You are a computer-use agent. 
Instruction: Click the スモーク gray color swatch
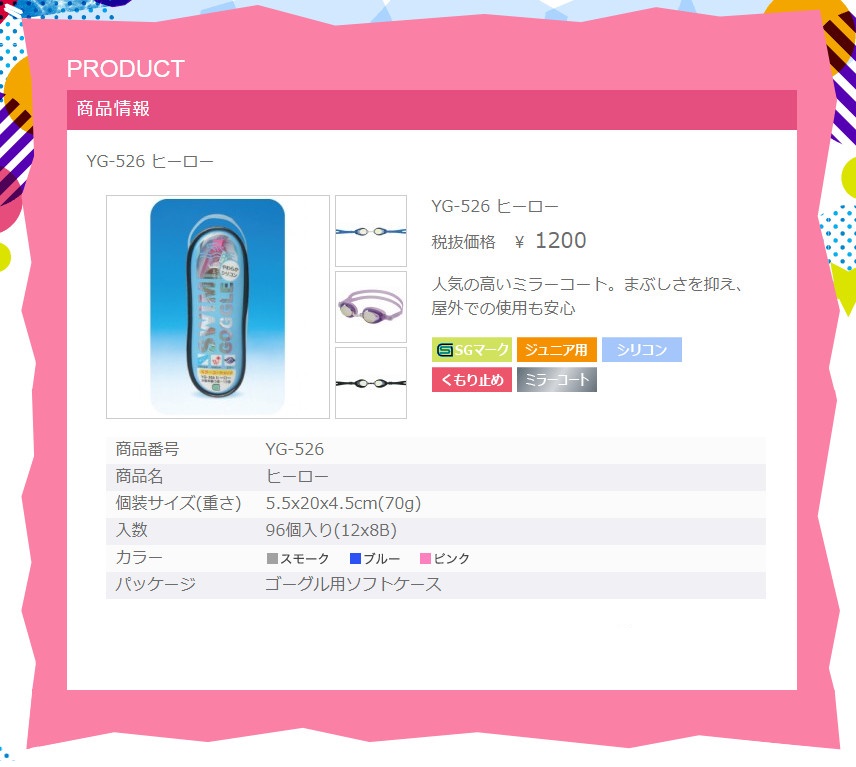pos(272,558)
